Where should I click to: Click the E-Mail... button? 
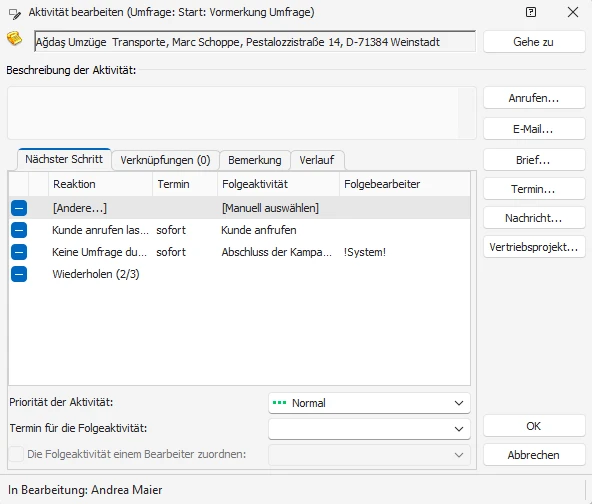coord(534,129)
